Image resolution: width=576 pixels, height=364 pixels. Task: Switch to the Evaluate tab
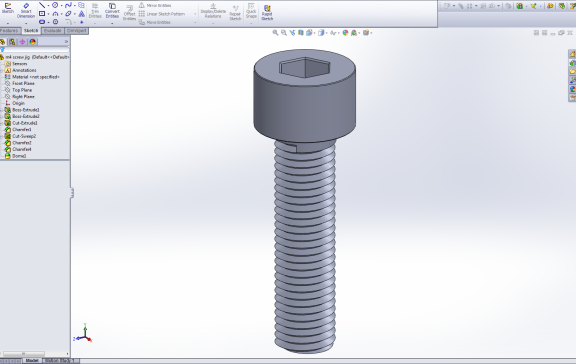click(x=53, y=31)
